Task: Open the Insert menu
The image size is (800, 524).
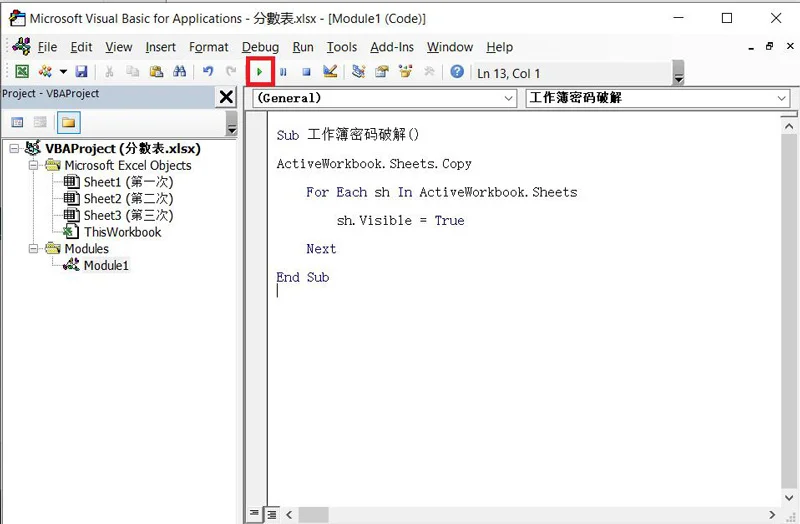Action: (160, 47)
